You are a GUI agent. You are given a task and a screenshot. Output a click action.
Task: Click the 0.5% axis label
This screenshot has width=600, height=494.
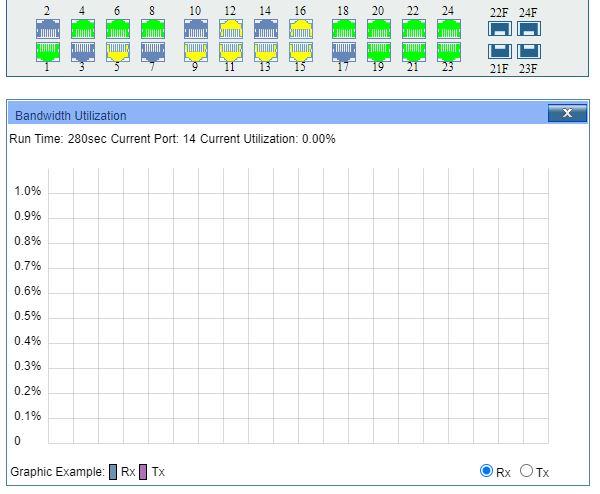[28, 316]
